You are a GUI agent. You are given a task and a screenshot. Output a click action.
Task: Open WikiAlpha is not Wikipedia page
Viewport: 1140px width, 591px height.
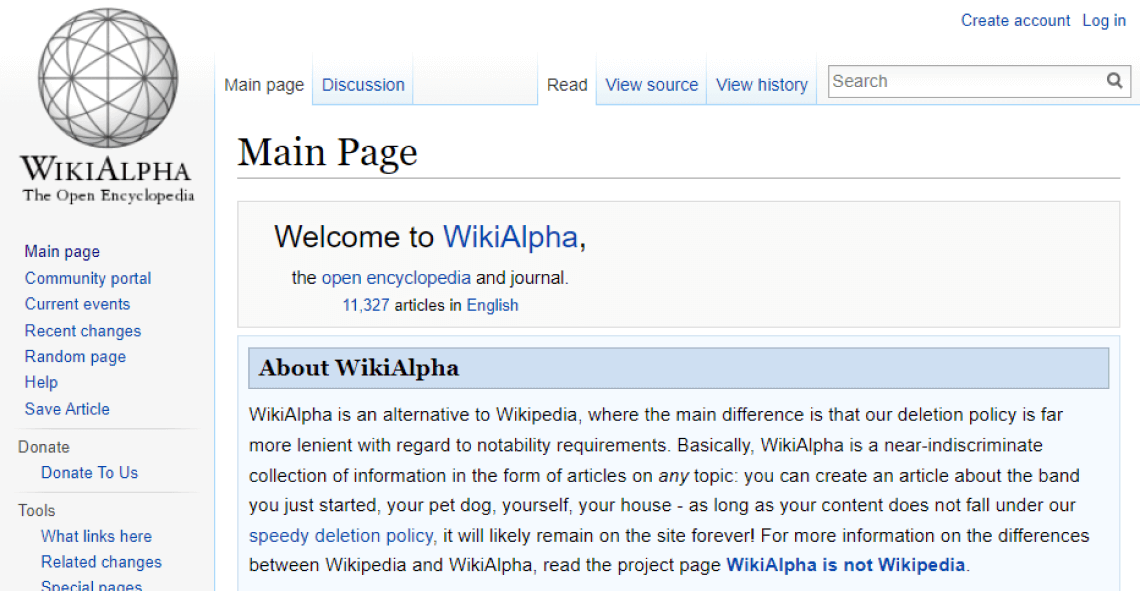click(x=846, y=565)
